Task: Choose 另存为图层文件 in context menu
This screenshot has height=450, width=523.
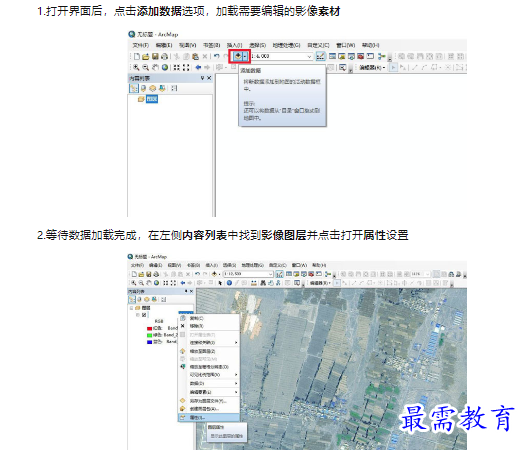Action: click(x=208, y=401)
